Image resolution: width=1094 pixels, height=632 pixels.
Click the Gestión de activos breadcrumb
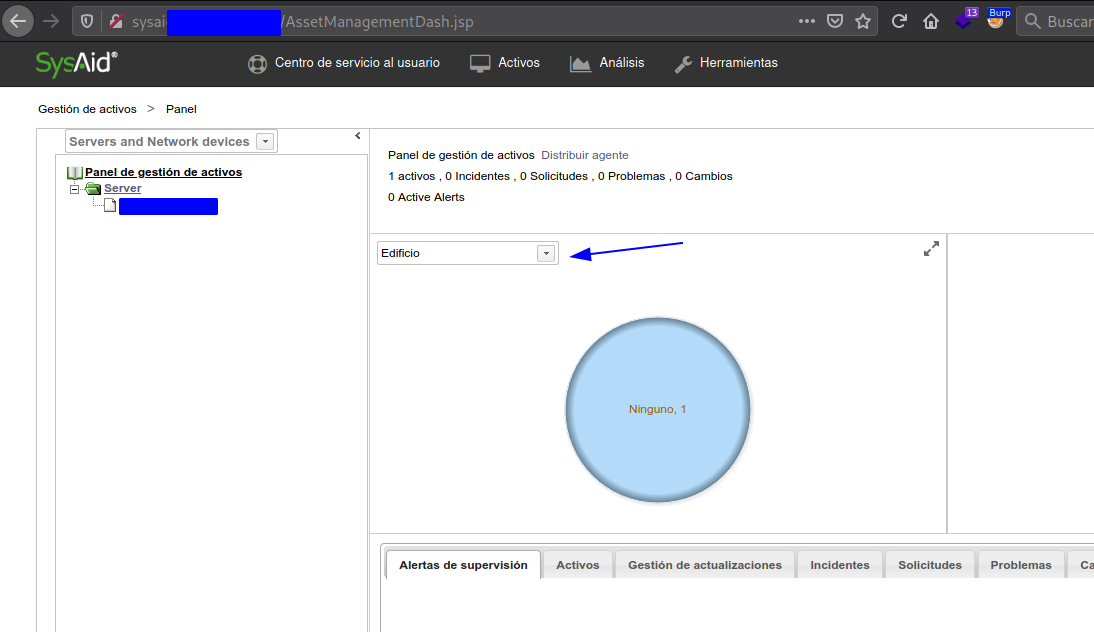[87, 109]
